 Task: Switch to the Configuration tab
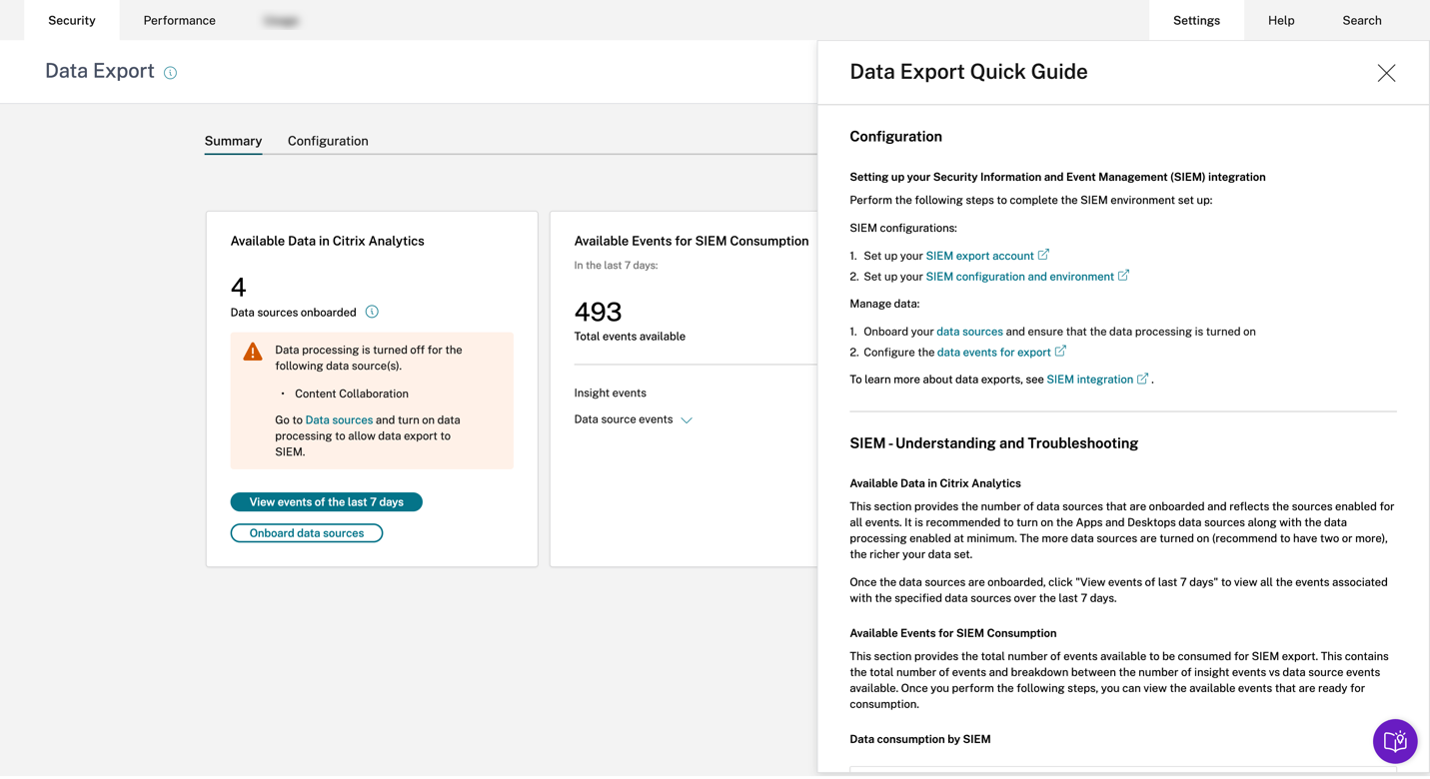(328, 141)
